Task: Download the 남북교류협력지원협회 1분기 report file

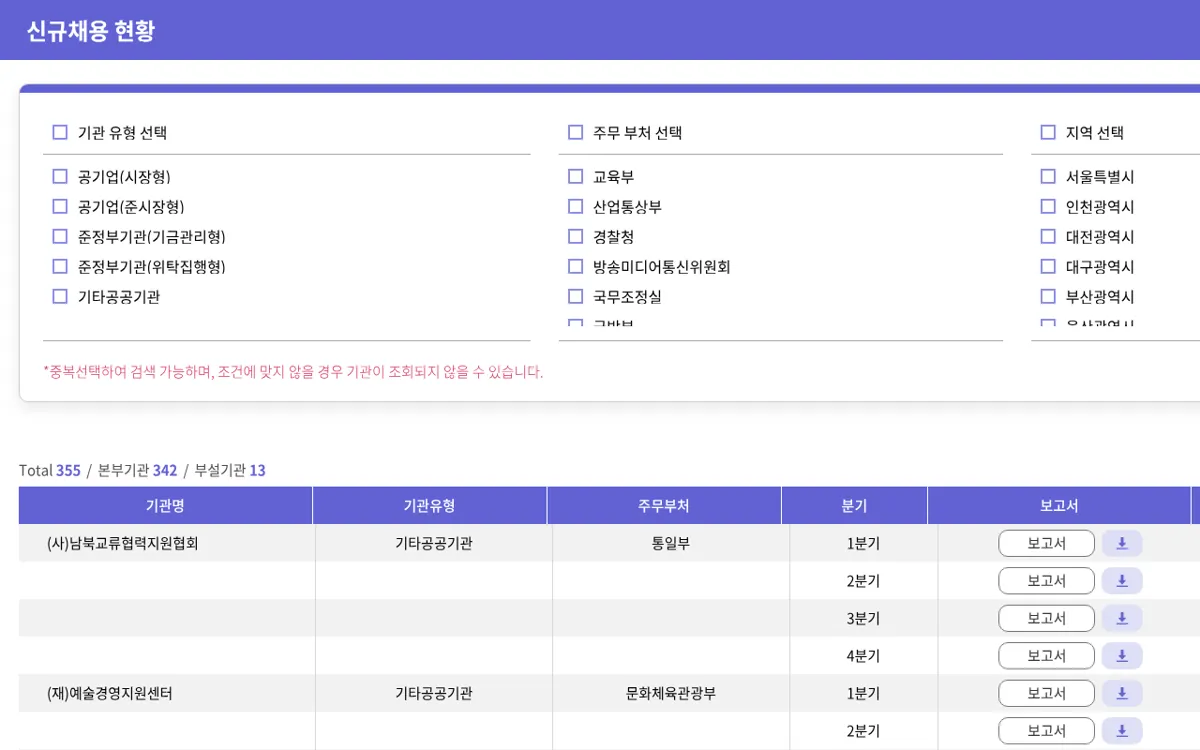Action: coord(1122,543)
